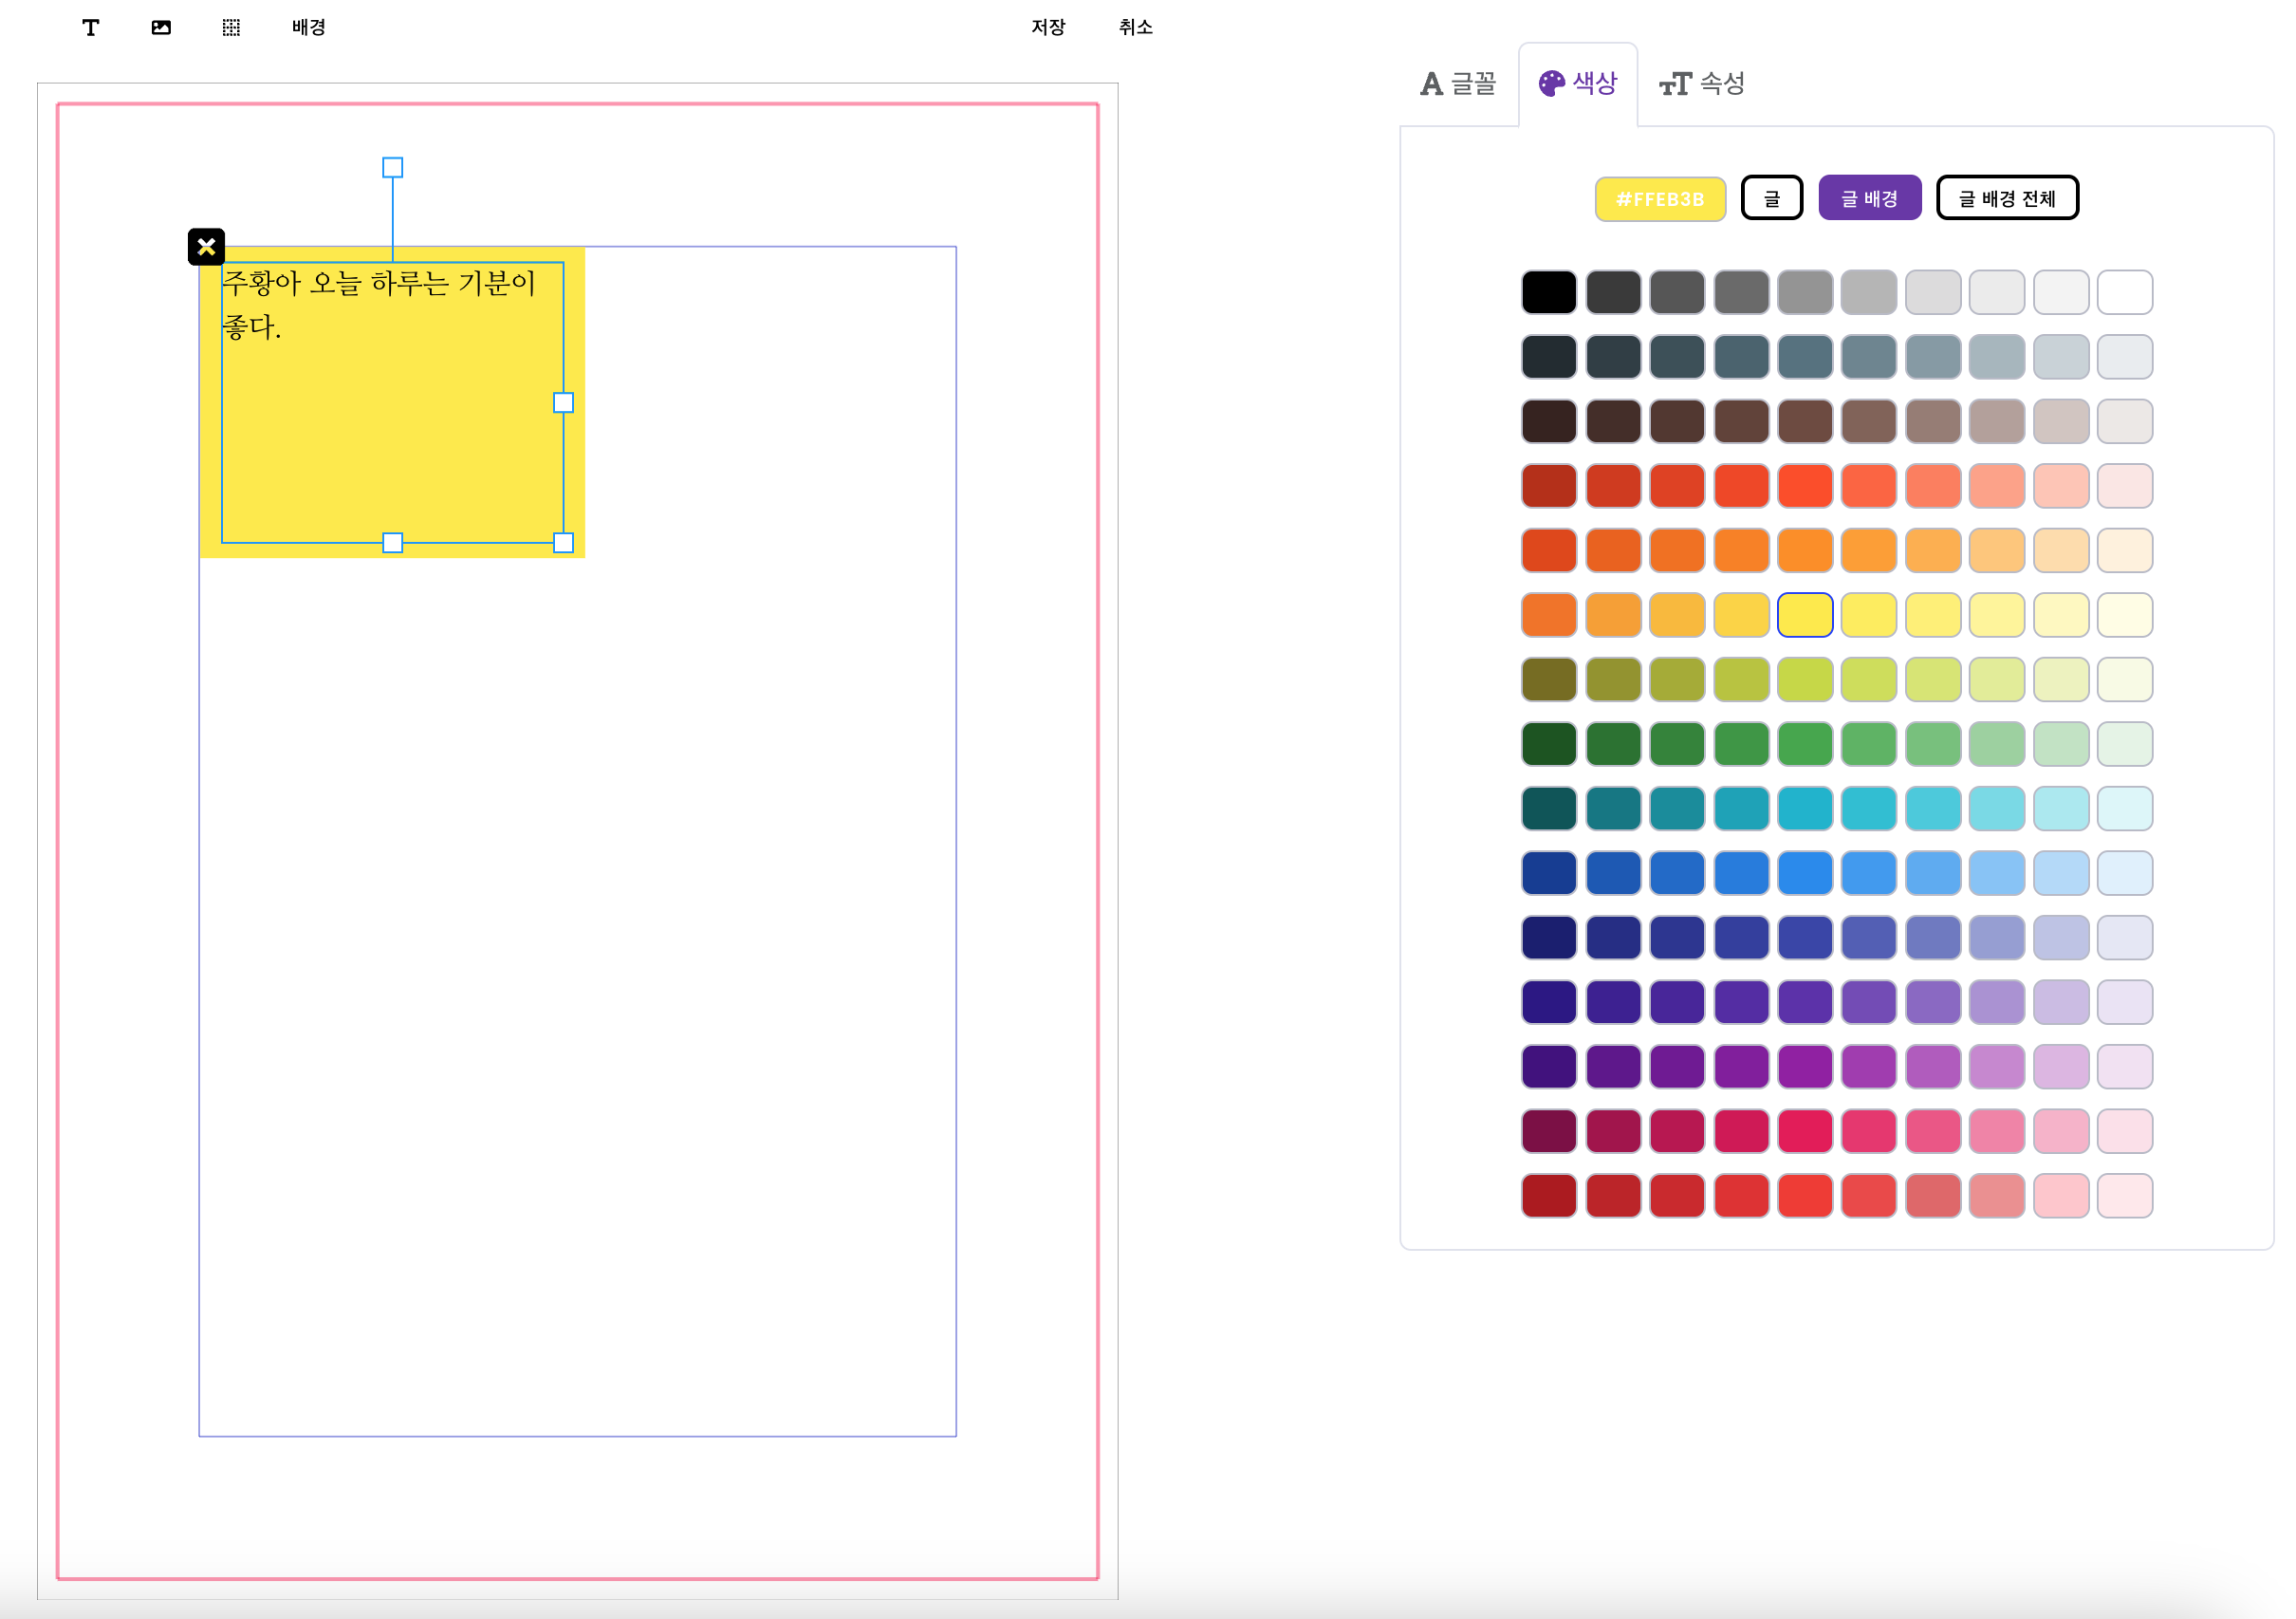Select the 글 배경 전체 toggle
2296x1619 pixels.
(2007, 198)
